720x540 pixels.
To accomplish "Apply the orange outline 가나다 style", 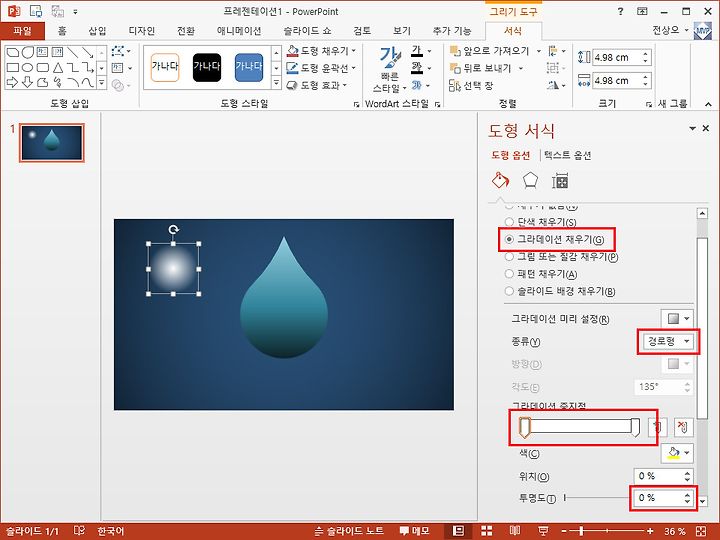I will [x=165, y=67].
